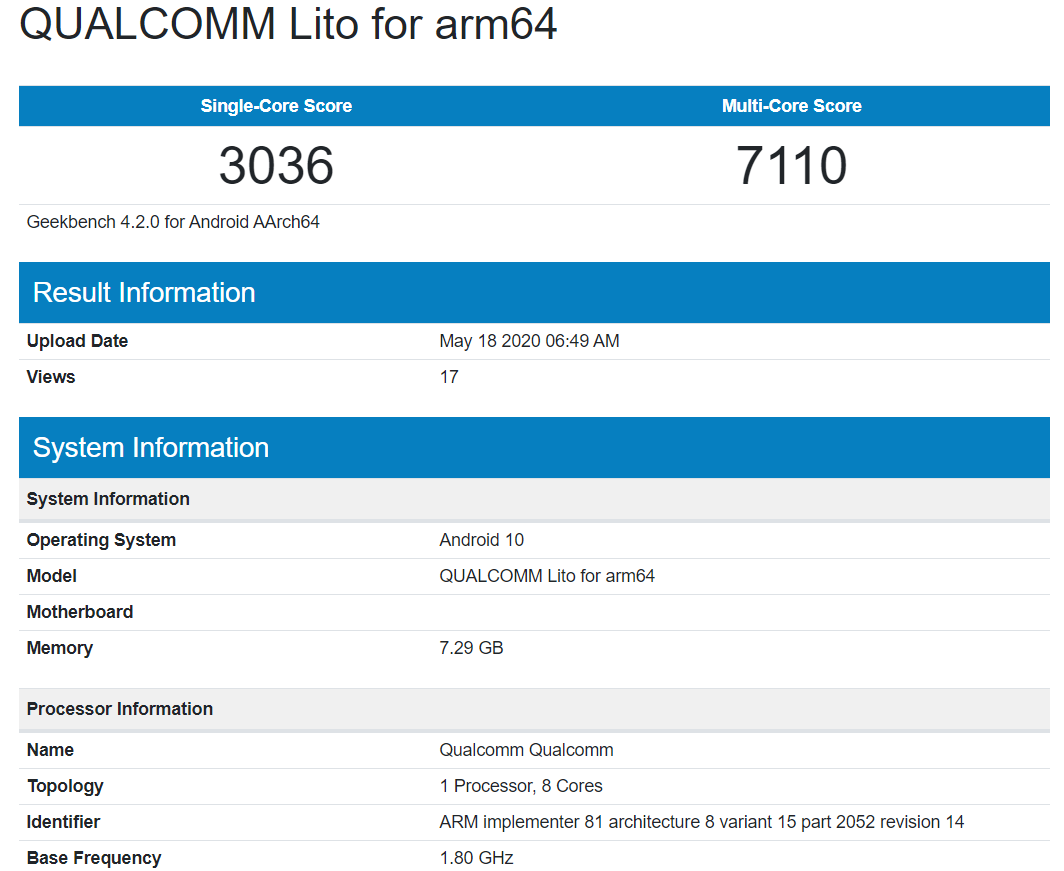Select the Upload Date label
Screen dimensions: 1064x871
click(x=77, y=340)
